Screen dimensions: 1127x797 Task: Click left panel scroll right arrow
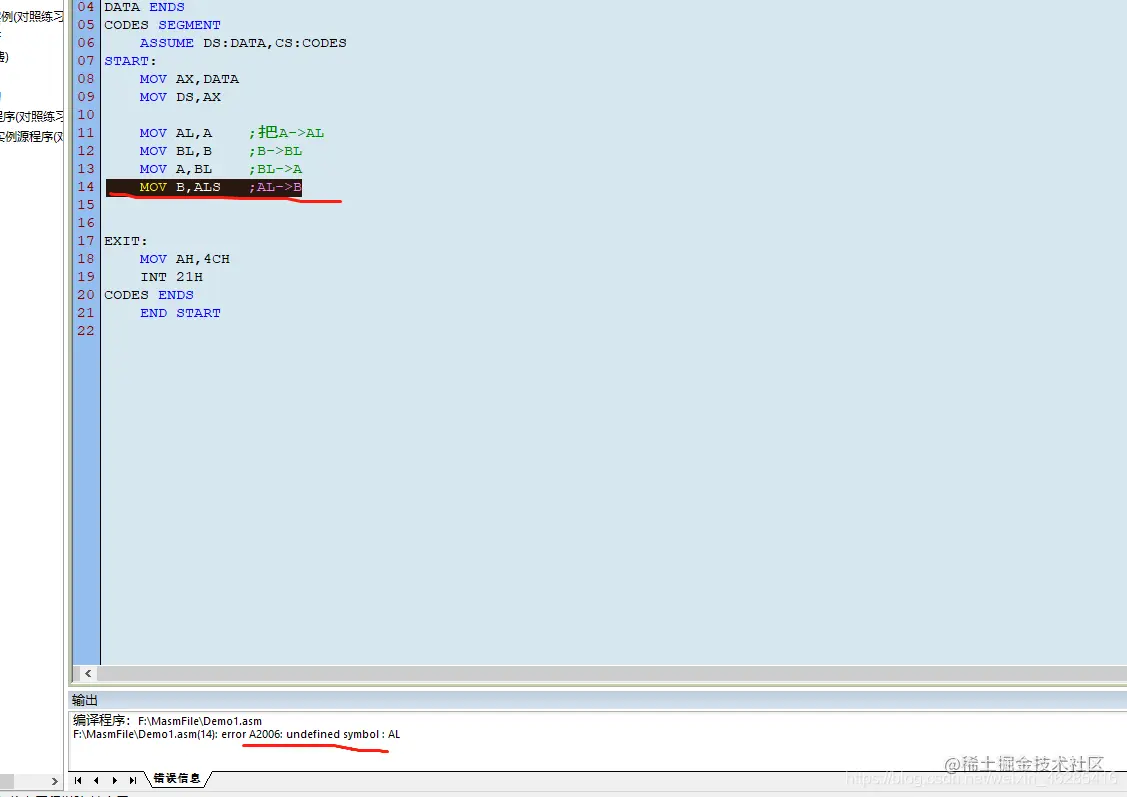[55, 781]
